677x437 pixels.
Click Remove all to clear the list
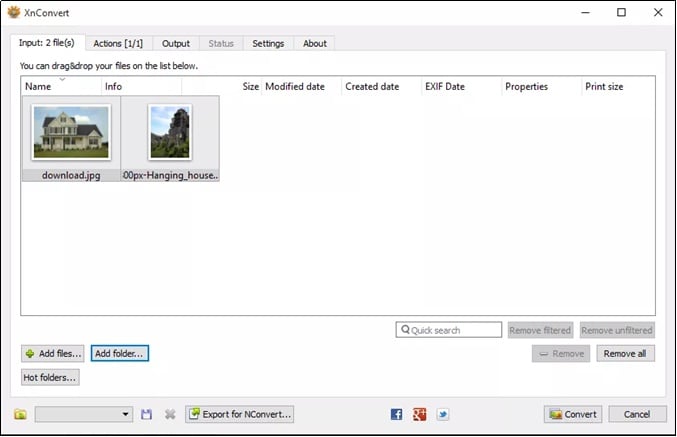[625, 353]
